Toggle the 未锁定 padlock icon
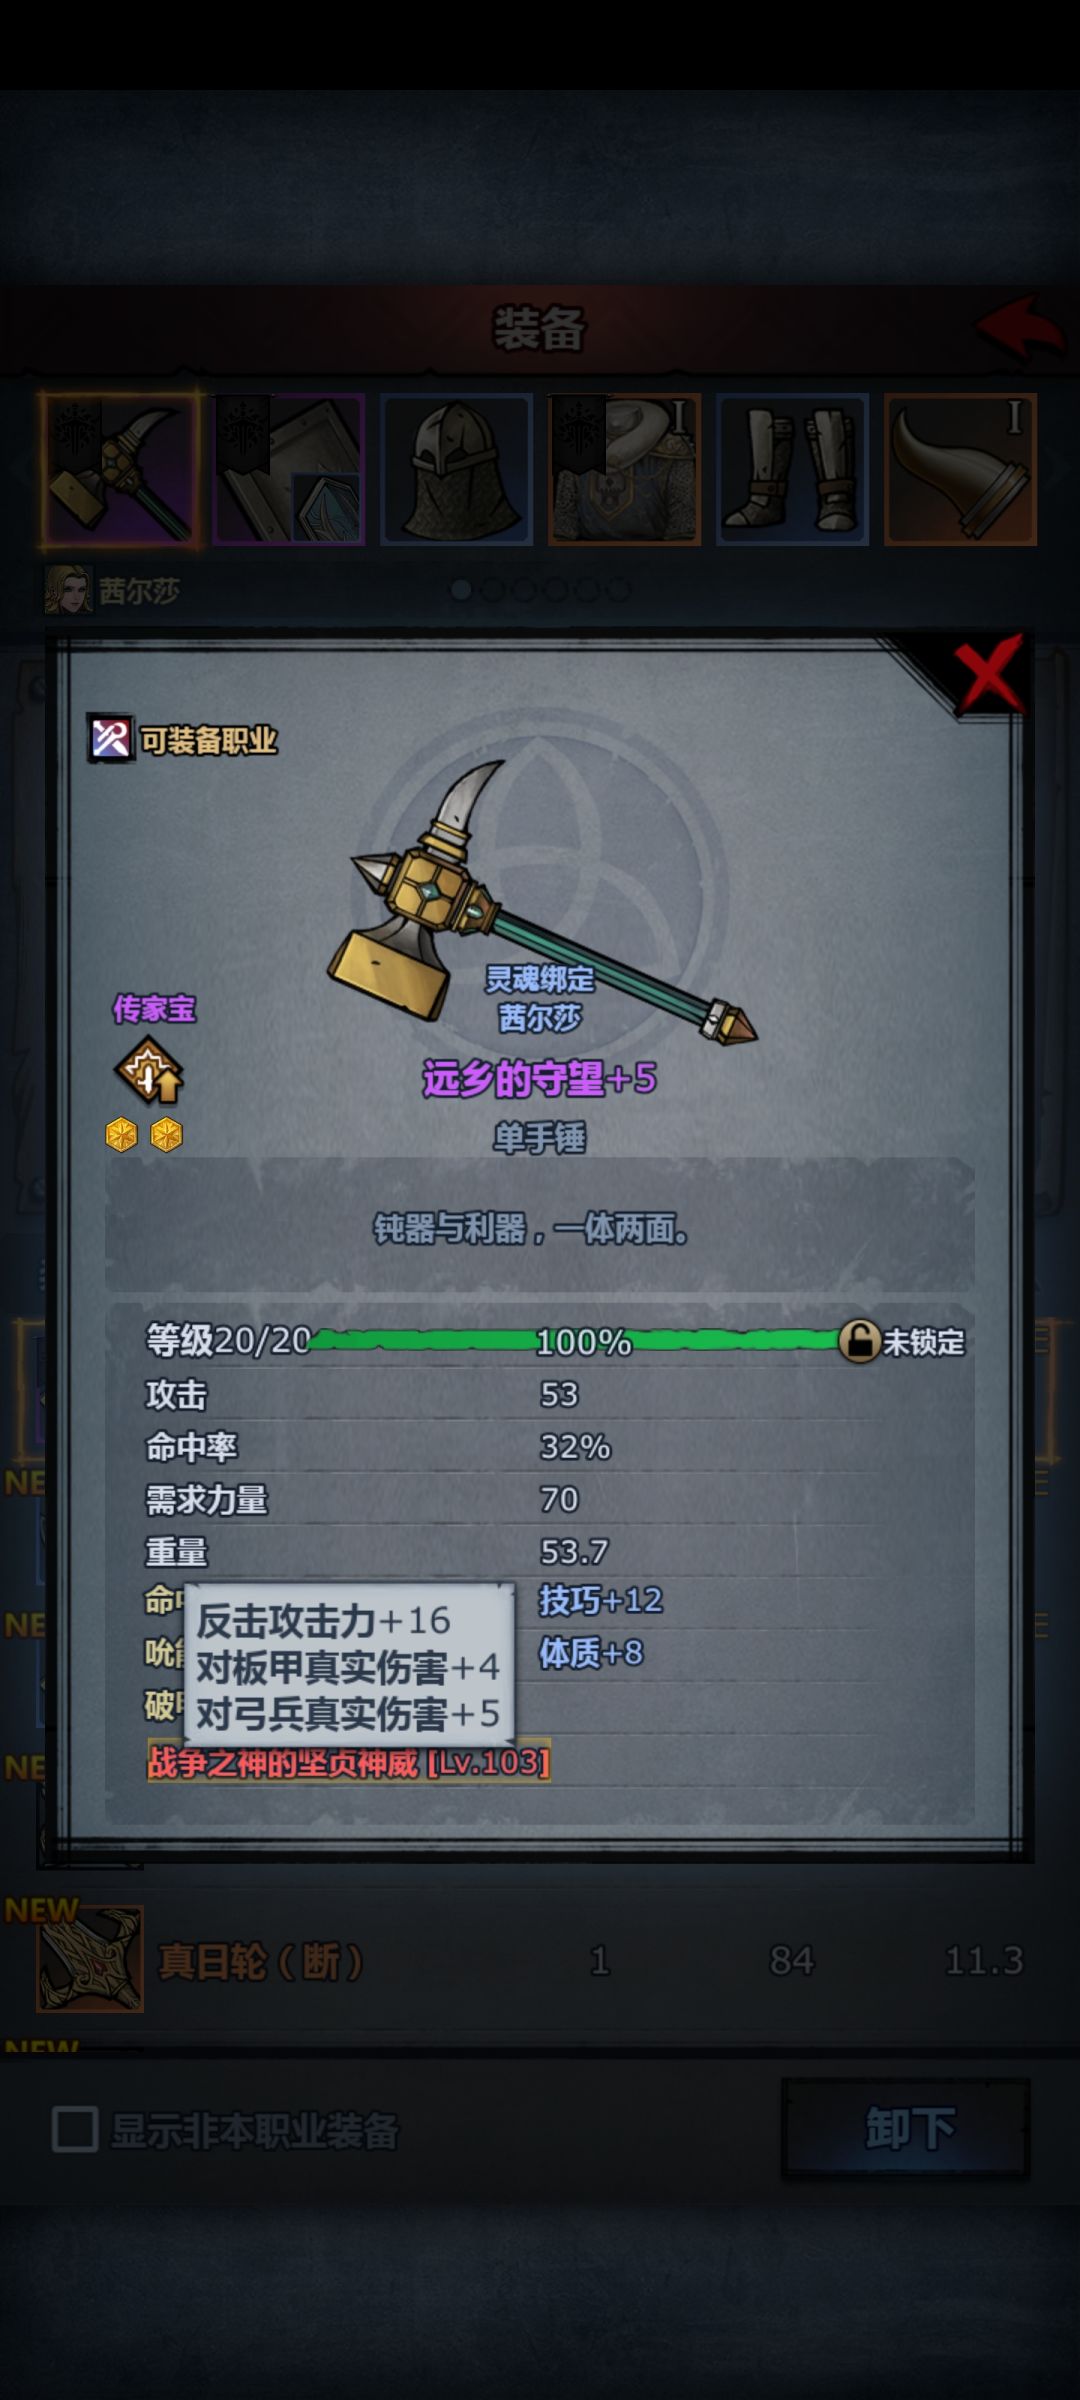The height and width of the screenshot is (2400, 1080). click(859, 1341)
